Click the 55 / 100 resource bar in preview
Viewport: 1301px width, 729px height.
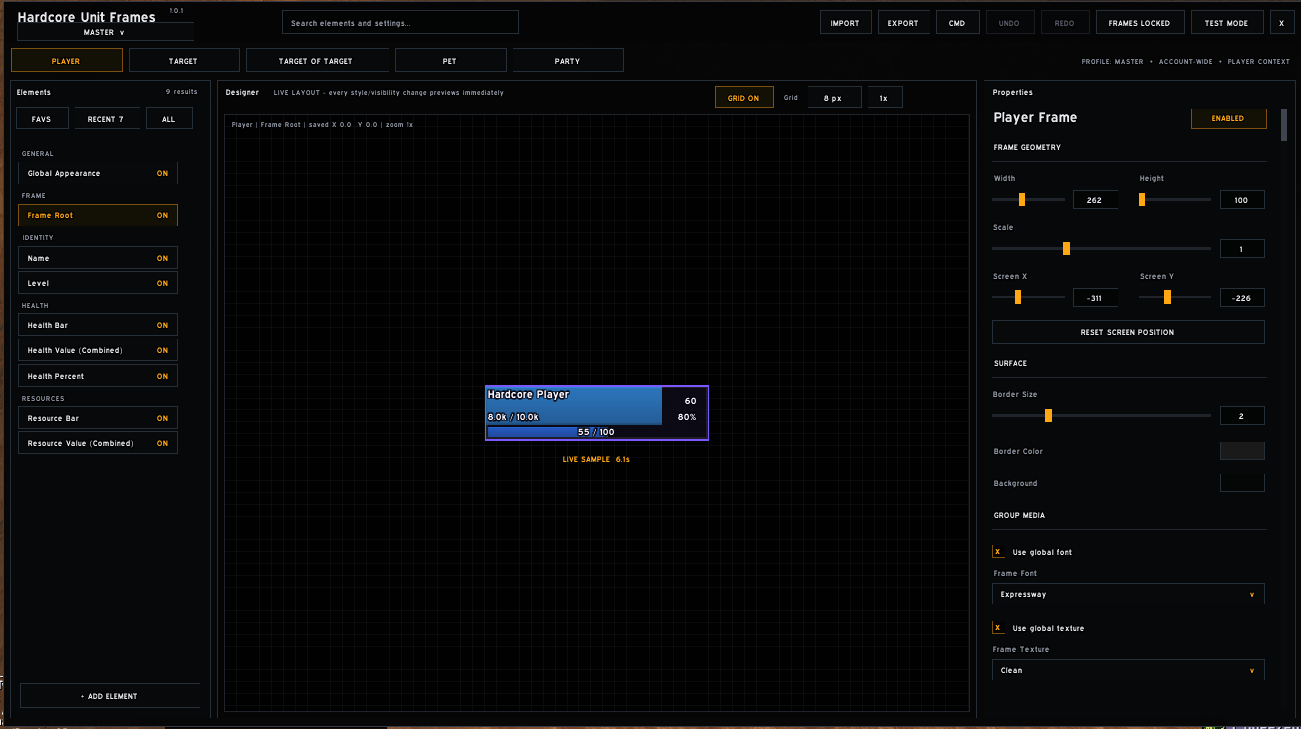coord(597,432)
